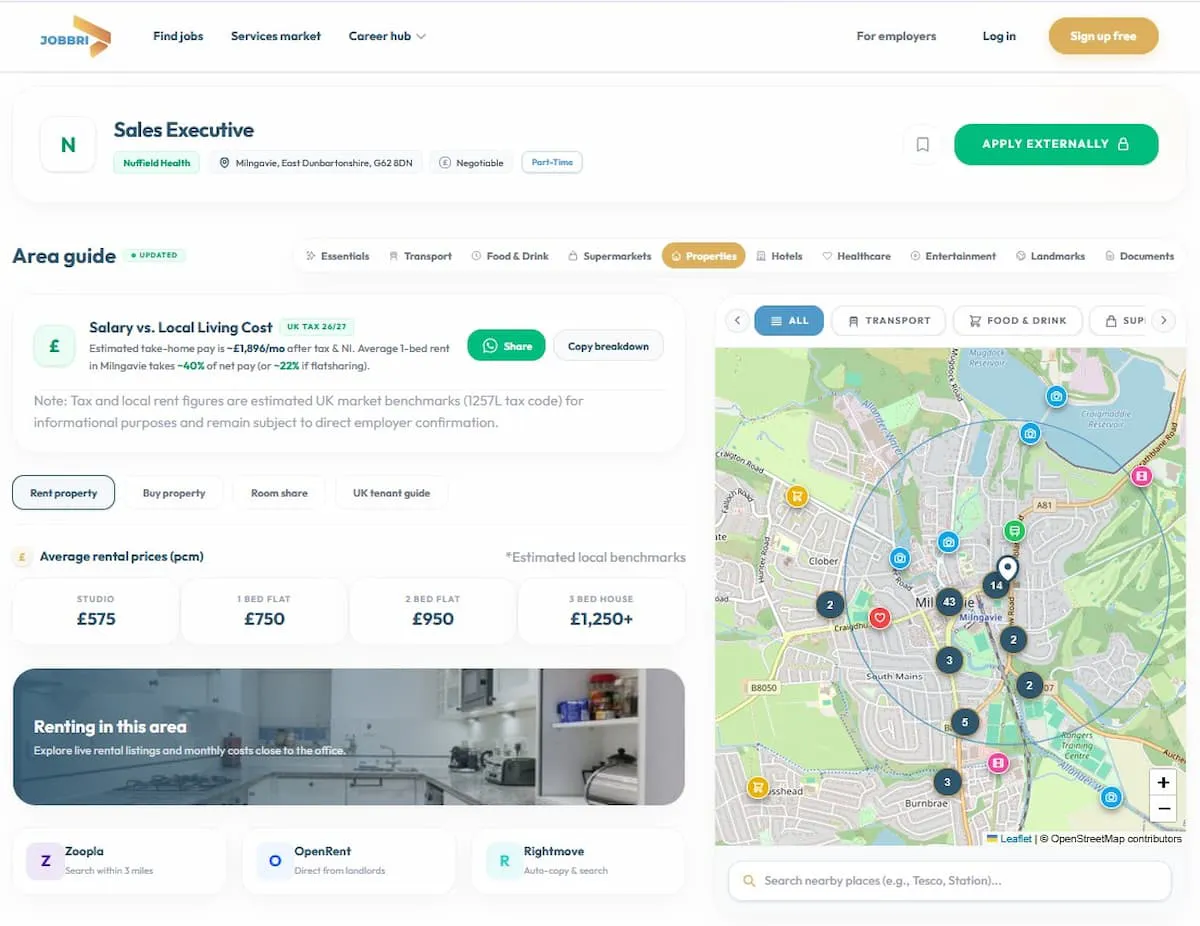Switch to the Buy property tab
The image size is (1200, 926).
(x=174, y=493)
